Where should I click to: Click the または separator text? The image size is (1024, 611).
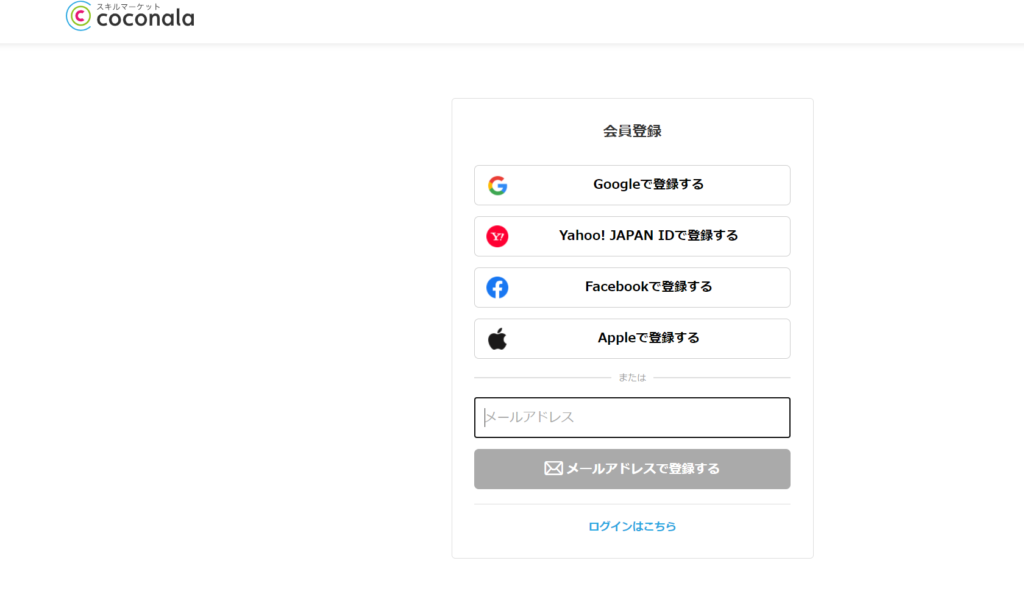pyautogui.click(x=632, y=377)
